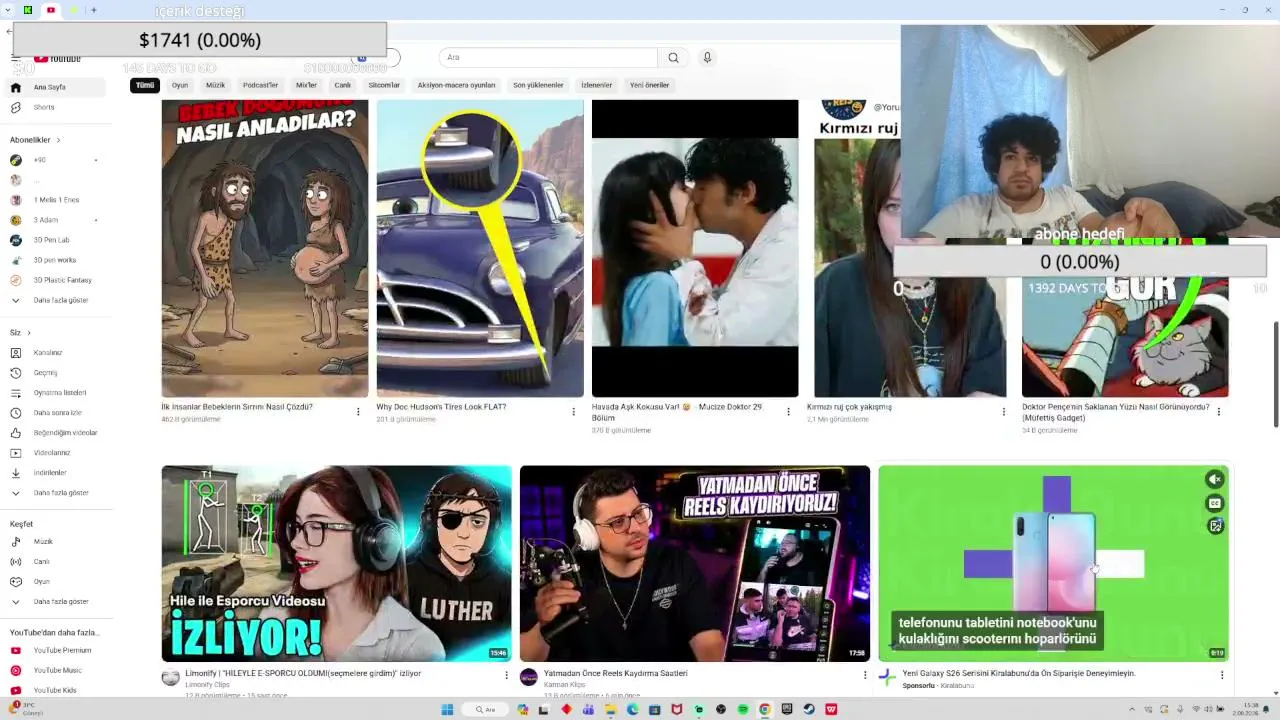Select the Son yüklenenler filter chip
The height and width of the screenshot is (720, 1280).
point(539,85)
